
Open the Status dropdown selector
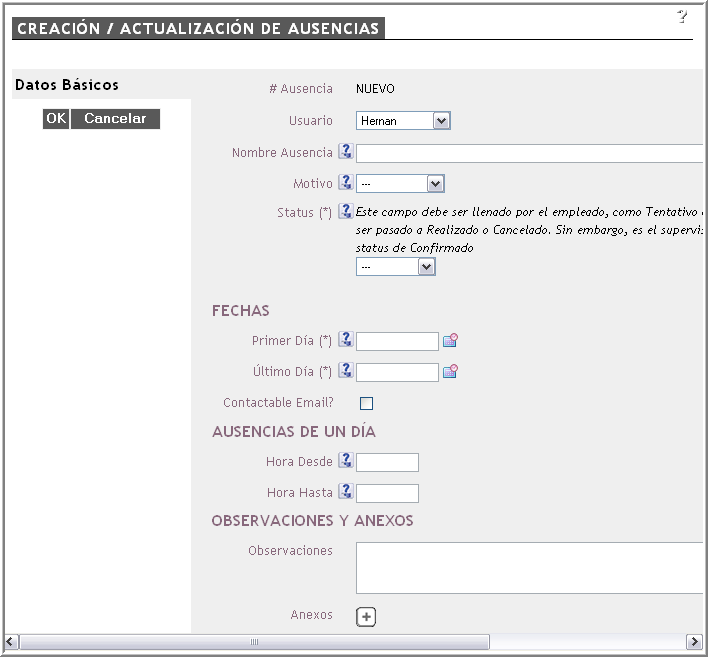coord(396,267)
